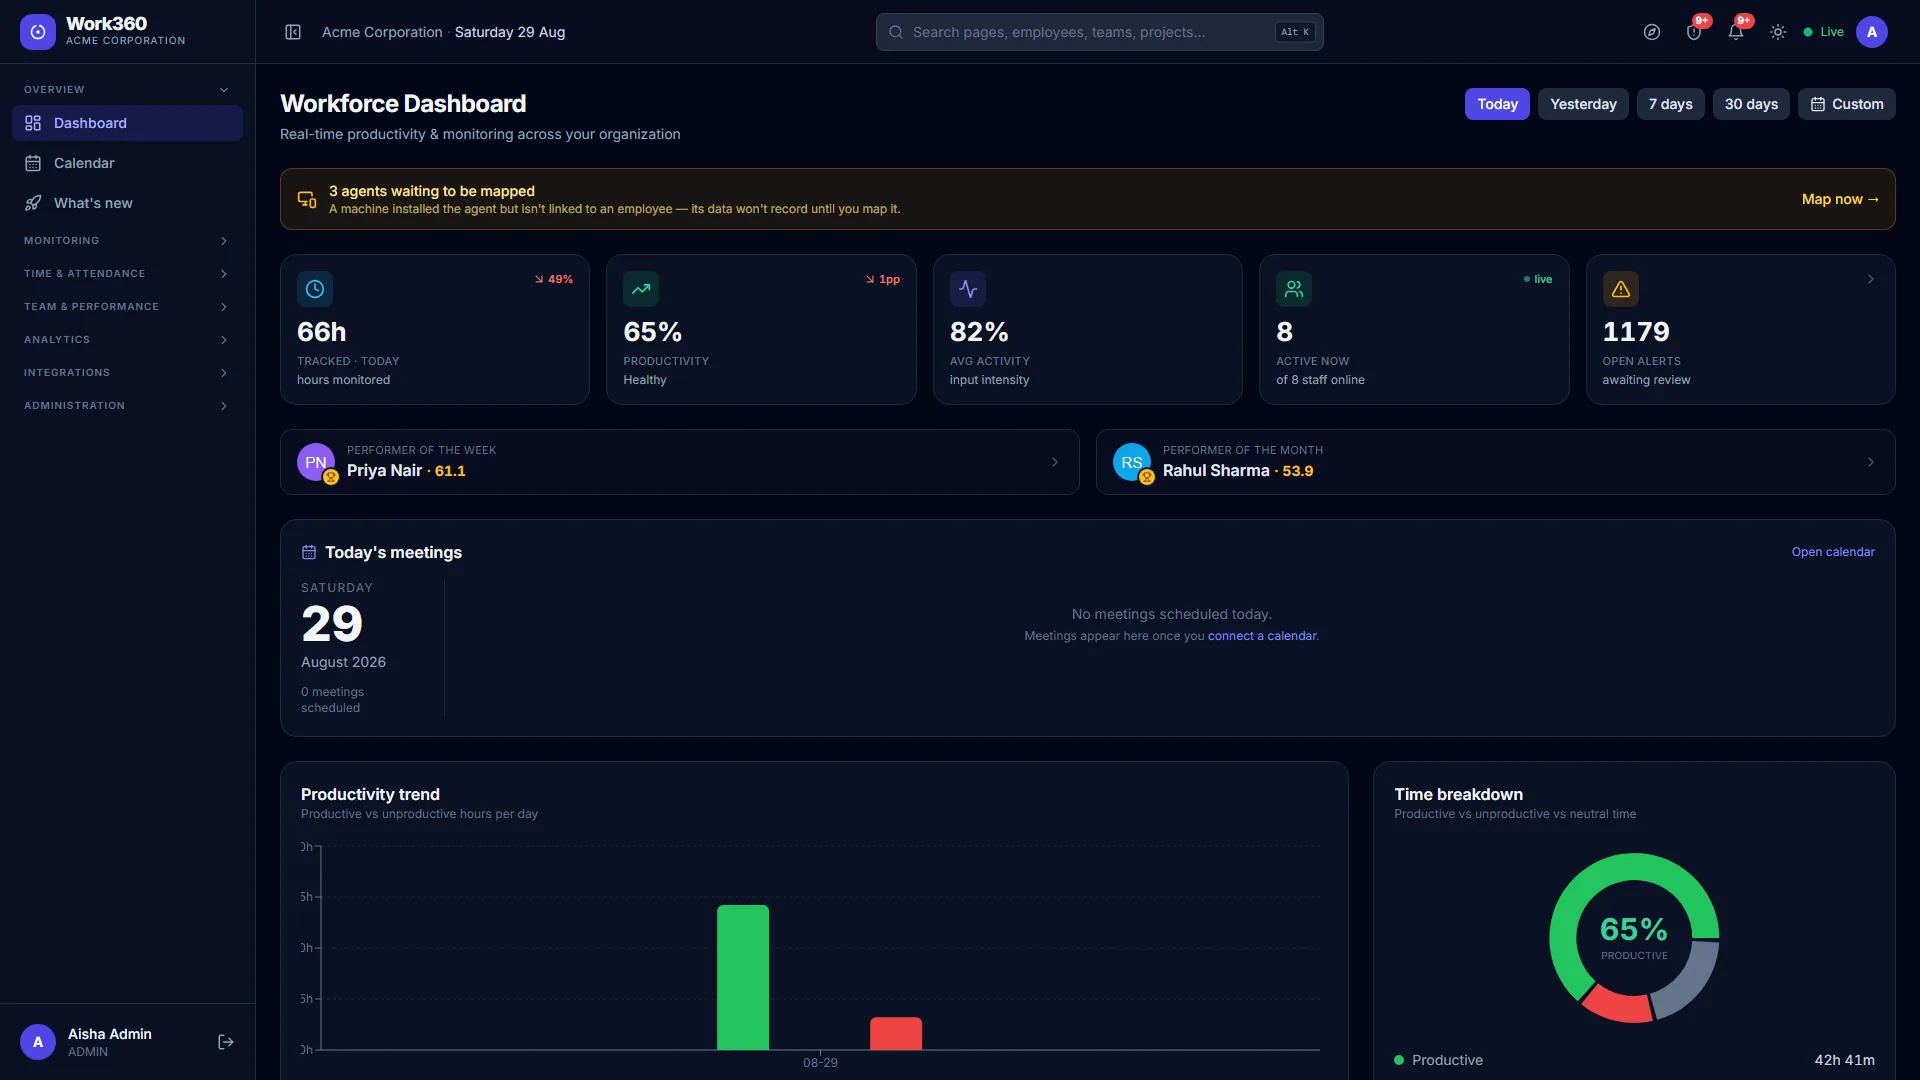
Task: Click the Alt K shortcut hint
Action: pyautogui.click(x=1295, y=32)
